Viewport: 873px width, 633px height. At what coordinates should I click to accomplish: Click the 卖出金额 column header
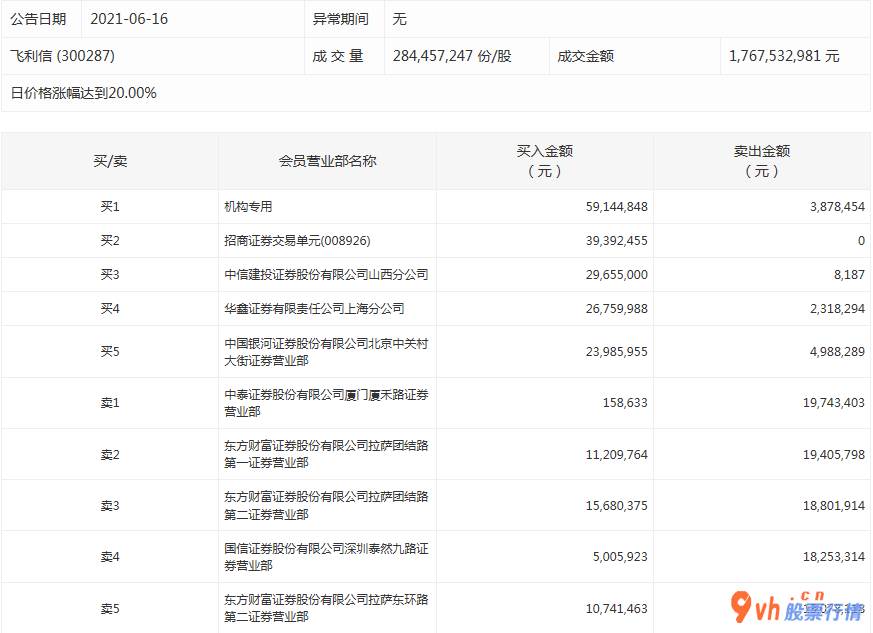pos(762,161)
